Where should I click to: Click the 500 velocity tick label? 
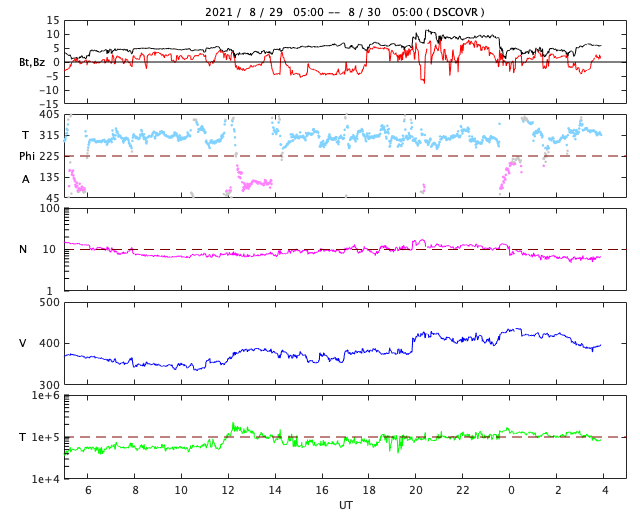tap(49, 303)
